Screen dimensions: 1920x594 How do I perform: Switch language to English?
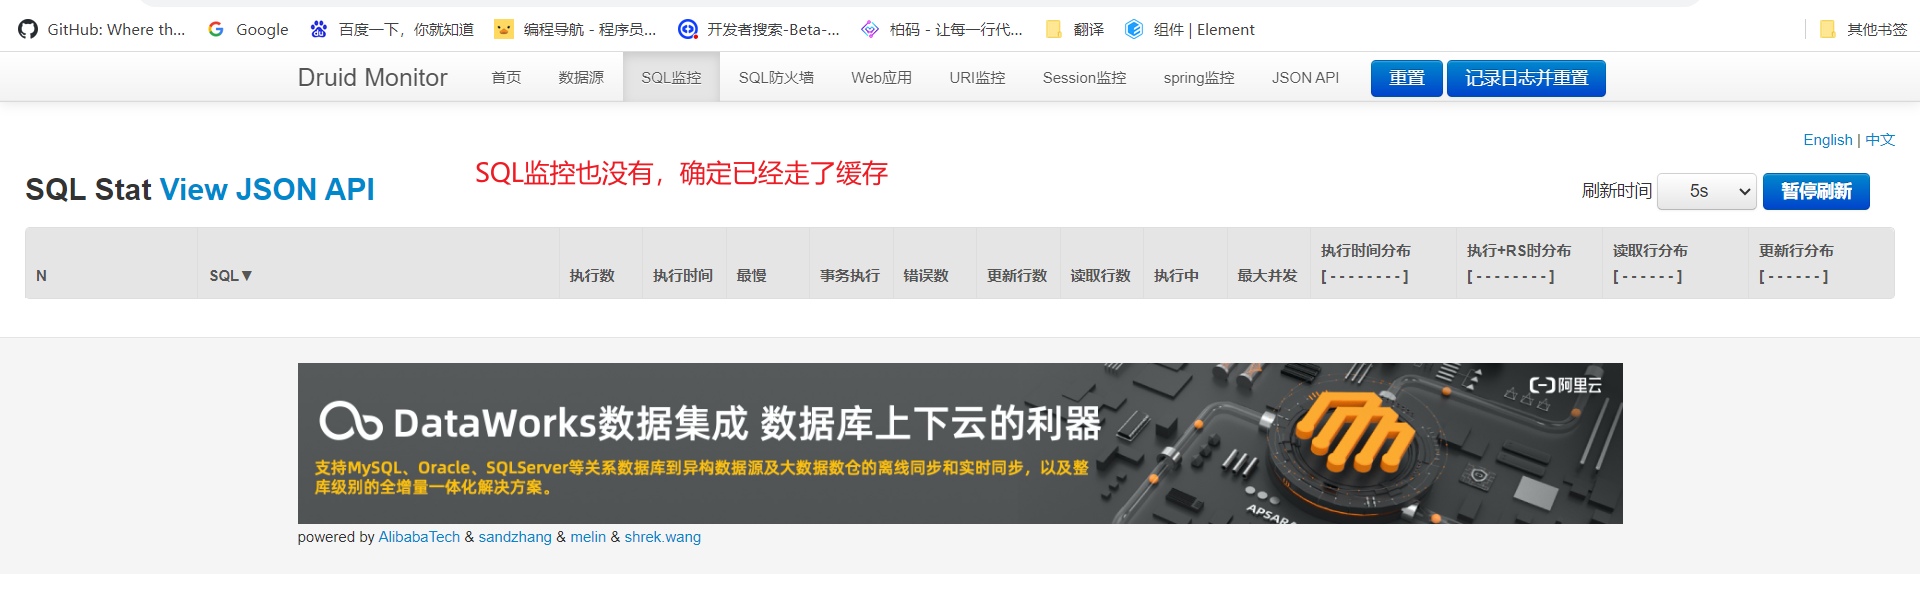click(1827, 140)
